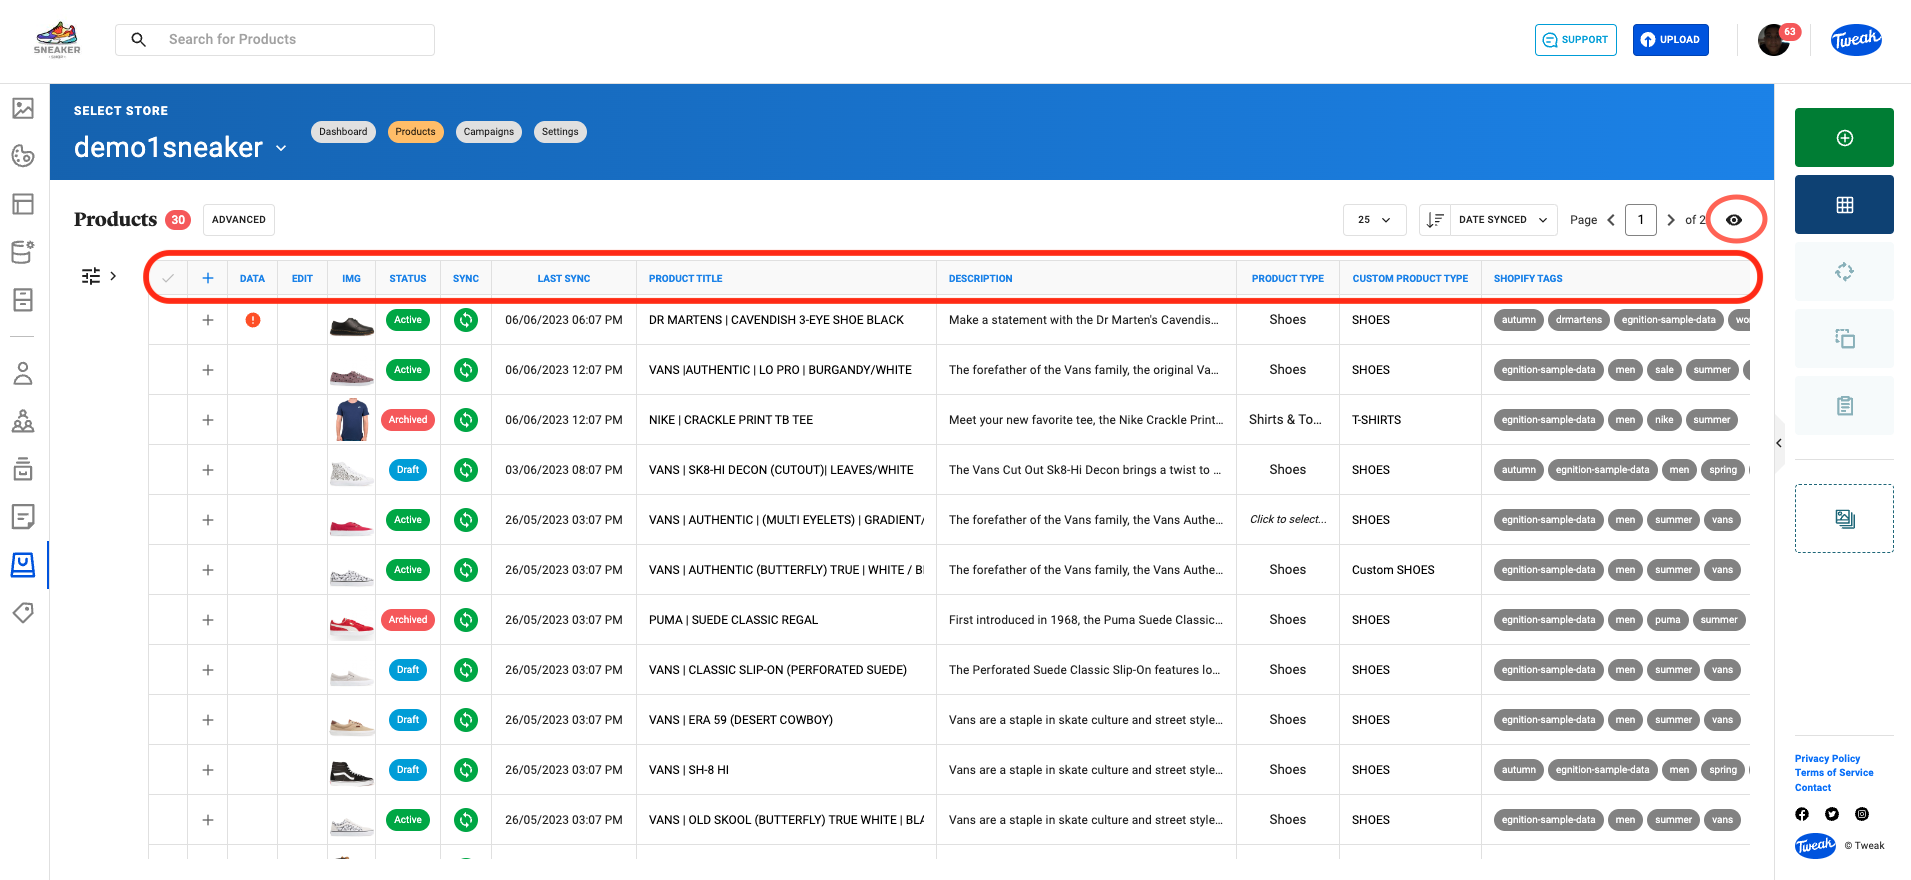This screenshot has height=880, width=1911.
Task: Click the red data warning icon
Action: tap(253, 320)
